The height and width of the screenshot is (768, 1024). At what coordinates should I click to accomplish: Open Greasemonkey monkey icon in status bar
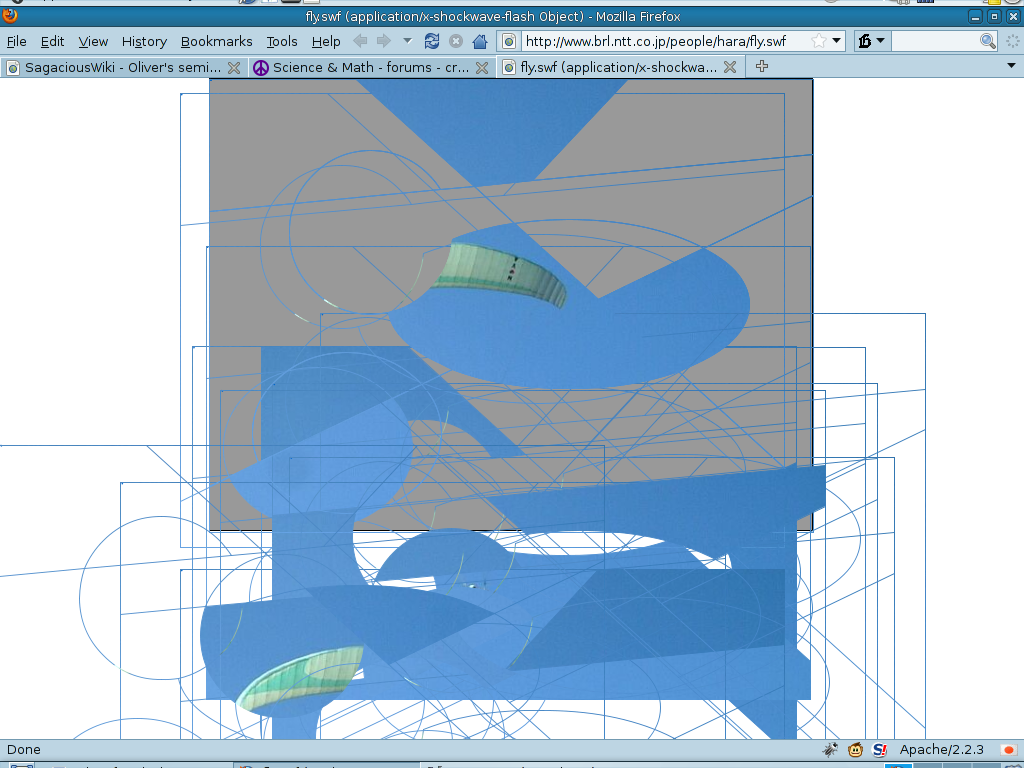[x=855, y=749]
